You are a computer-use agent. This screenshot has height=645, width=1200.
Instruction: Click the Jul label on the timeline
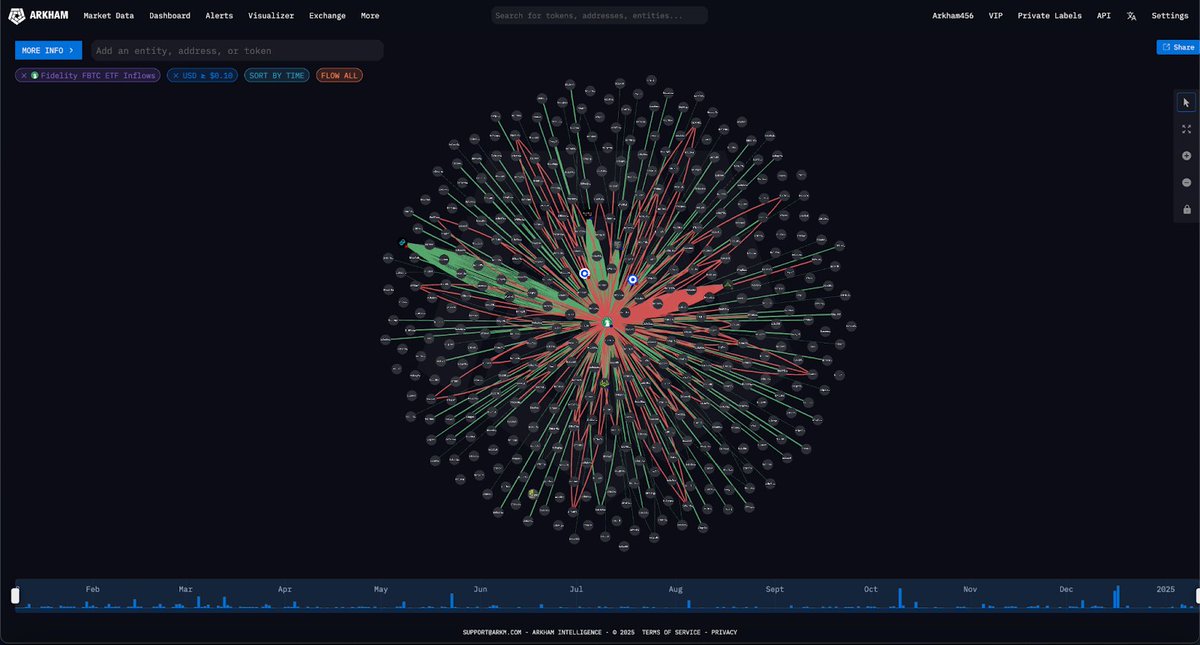point(576,589)
